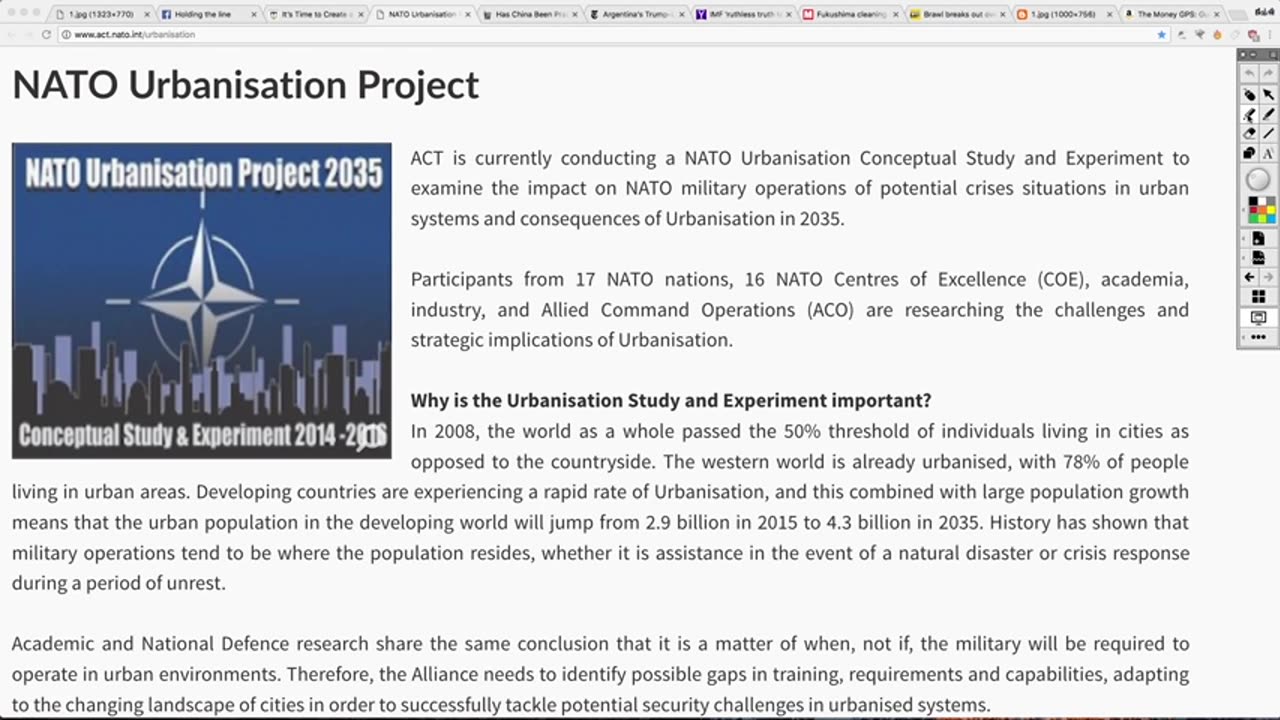Select the eraser tool
Screen dimensions: 1280x720
coord(1249,133)
